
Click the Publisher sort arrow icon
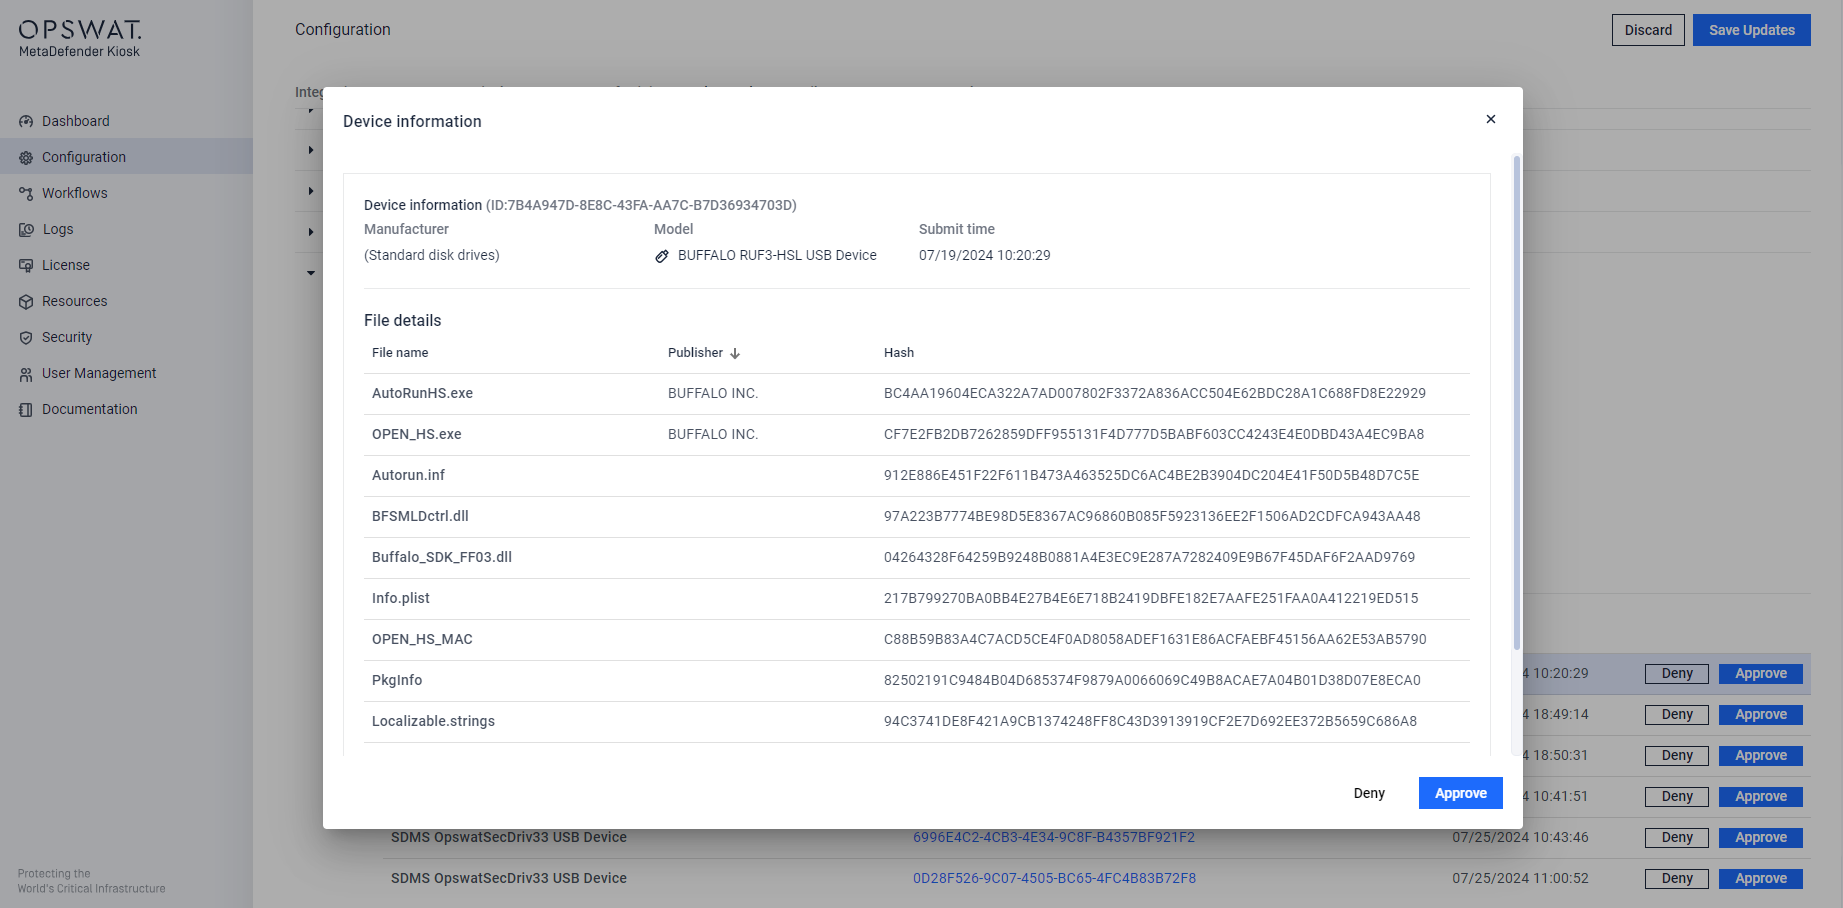(x=735, y=353)
